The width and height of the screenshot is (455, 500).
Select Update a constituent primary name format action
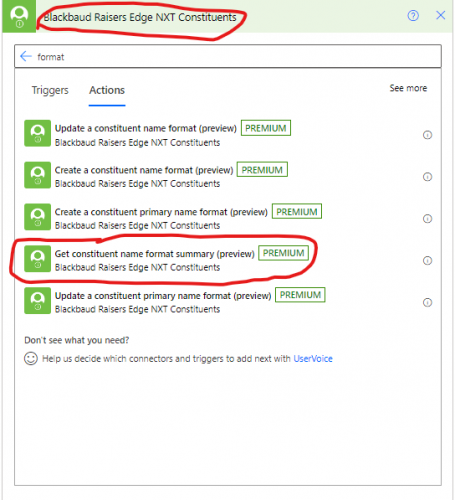228,302
